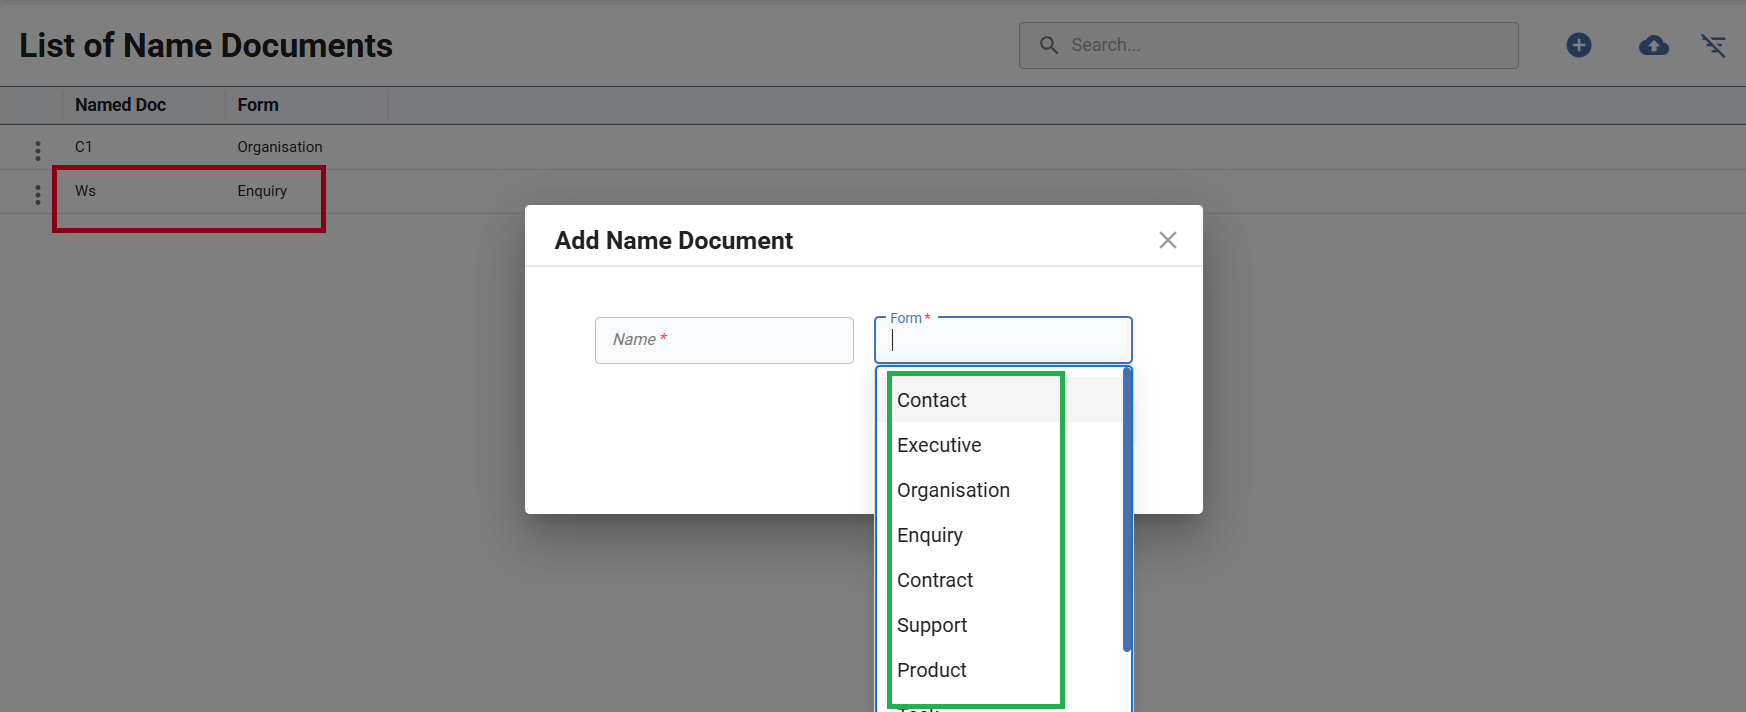
Task: Choose Organisation in the Form dropdown
Action: point(1000,490)
